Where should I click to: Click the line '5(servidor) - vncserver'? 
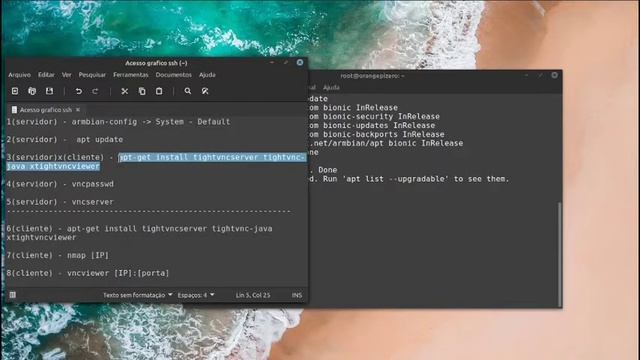tap(60, 202)
